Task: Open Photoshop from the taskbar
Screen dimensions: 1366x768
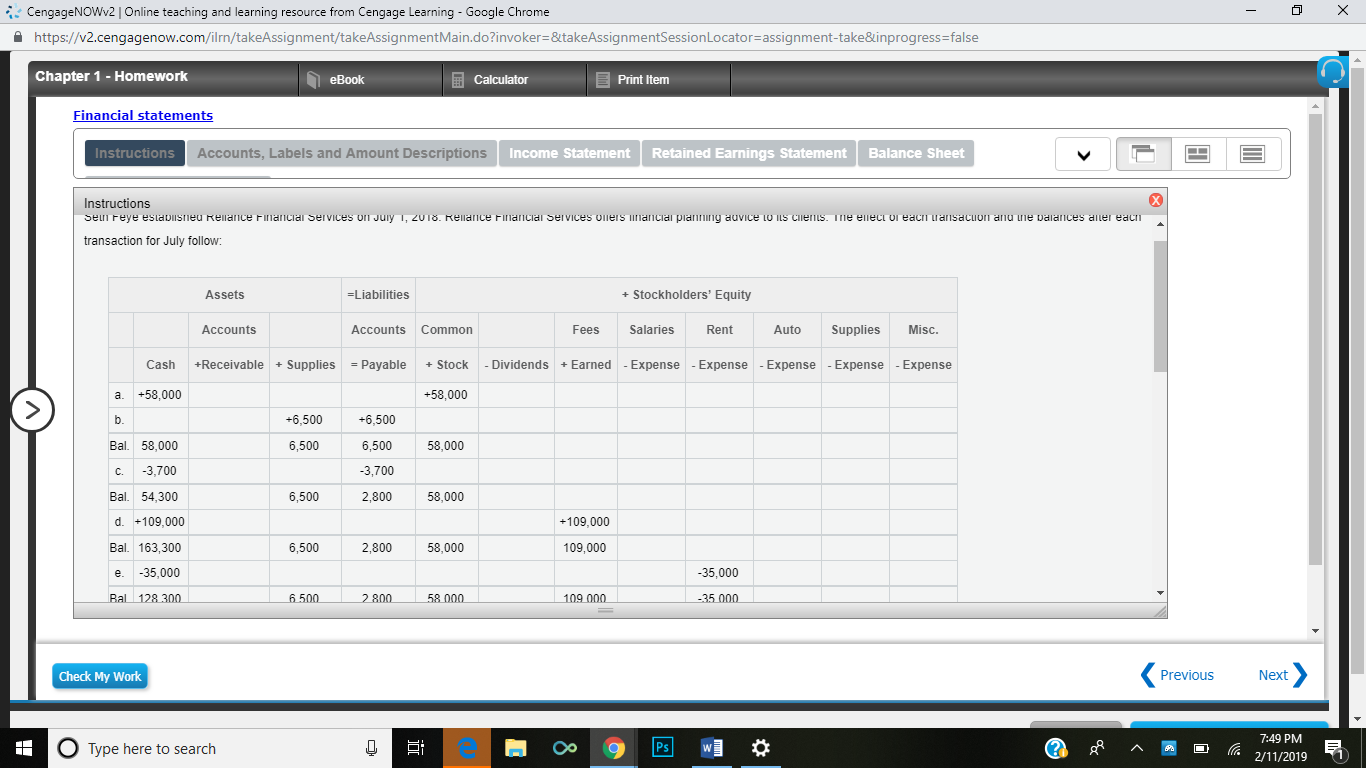Action: coord(662,747)
